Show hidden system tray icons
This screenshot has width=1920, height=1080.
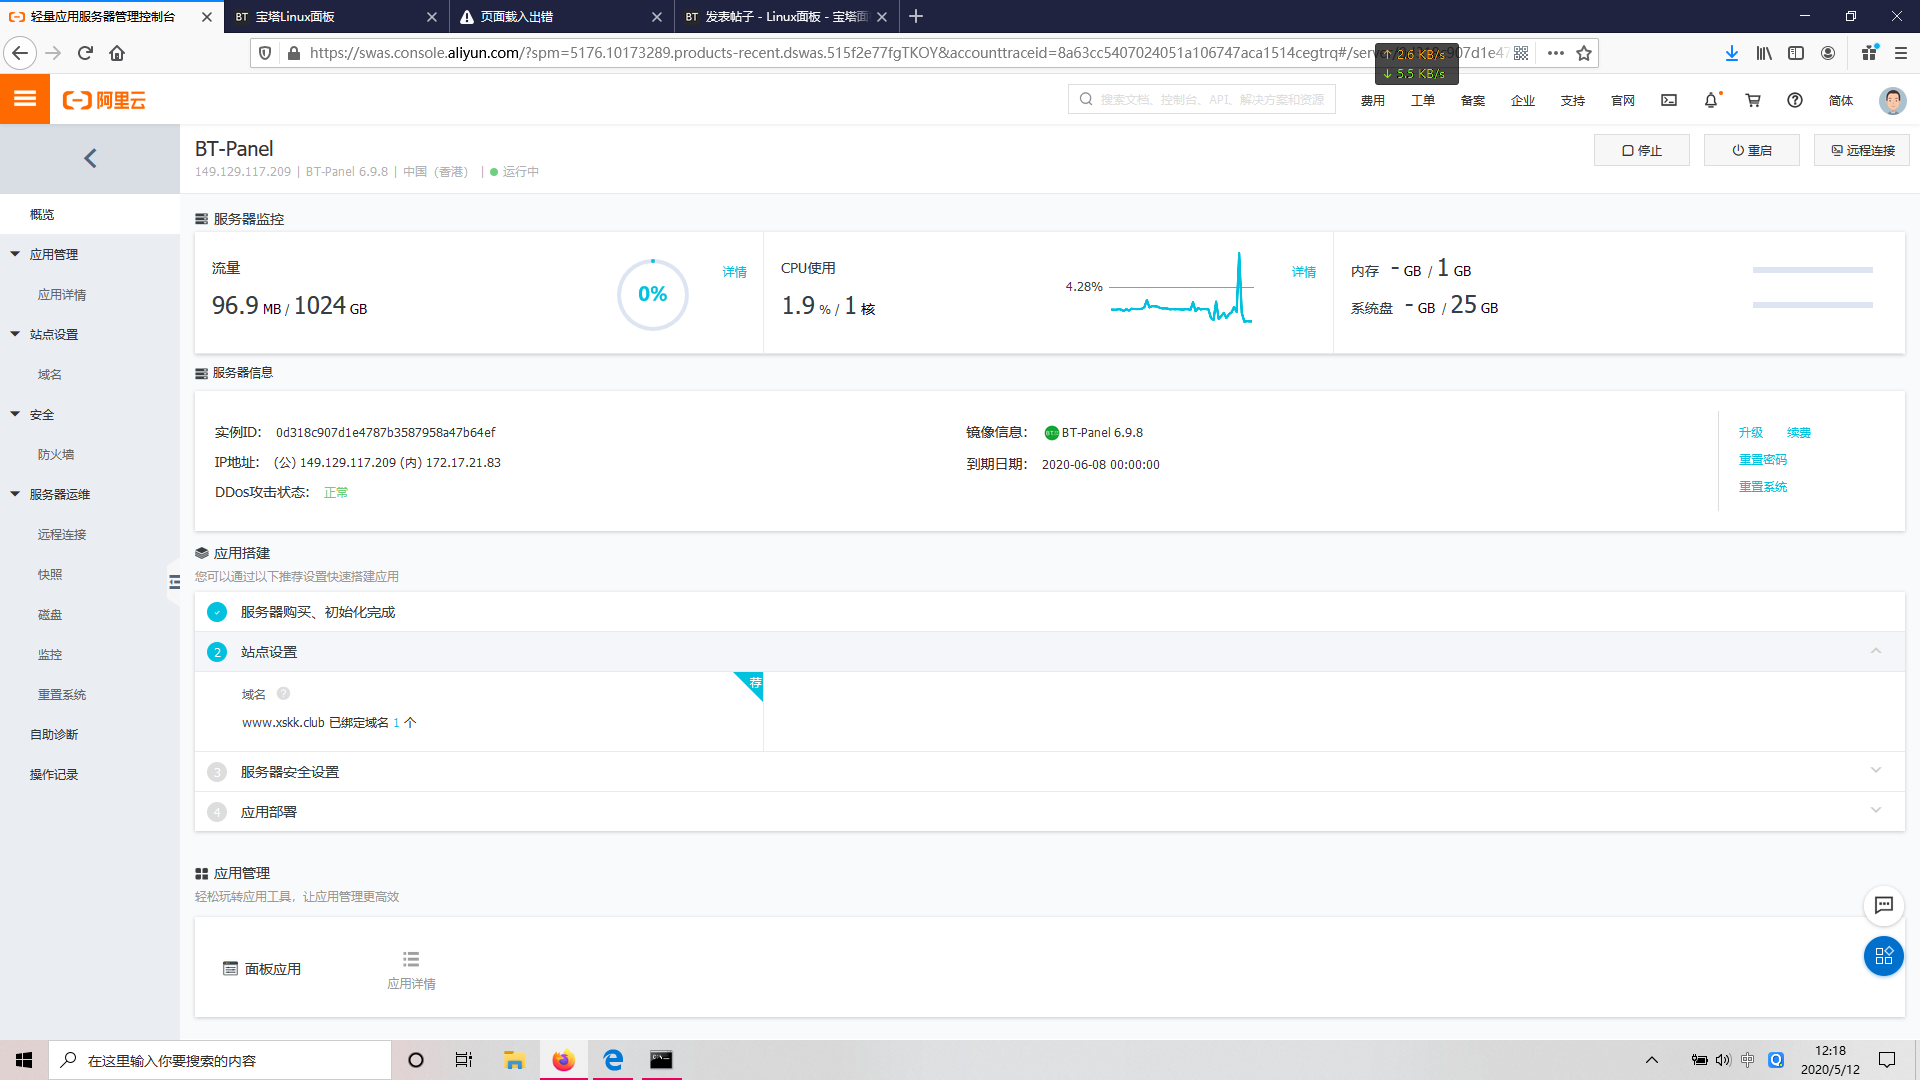(x=1652, y=1060)
